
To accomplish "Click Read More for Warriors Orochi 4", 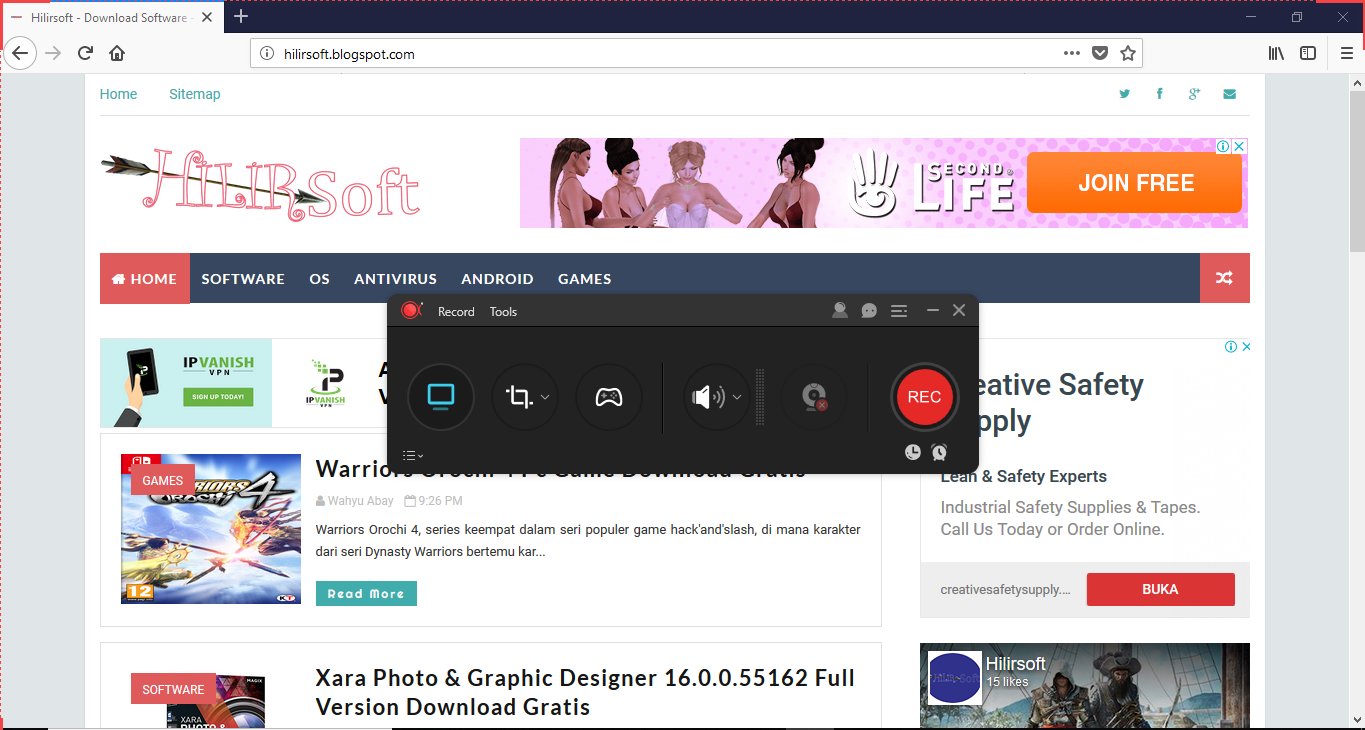I will pos(366,593).
